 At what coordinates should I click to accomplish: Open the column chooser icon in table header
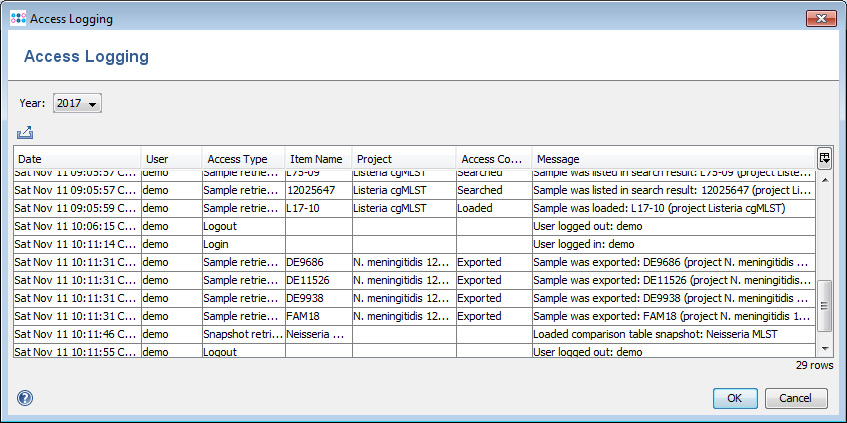click(x=824, y=158)
